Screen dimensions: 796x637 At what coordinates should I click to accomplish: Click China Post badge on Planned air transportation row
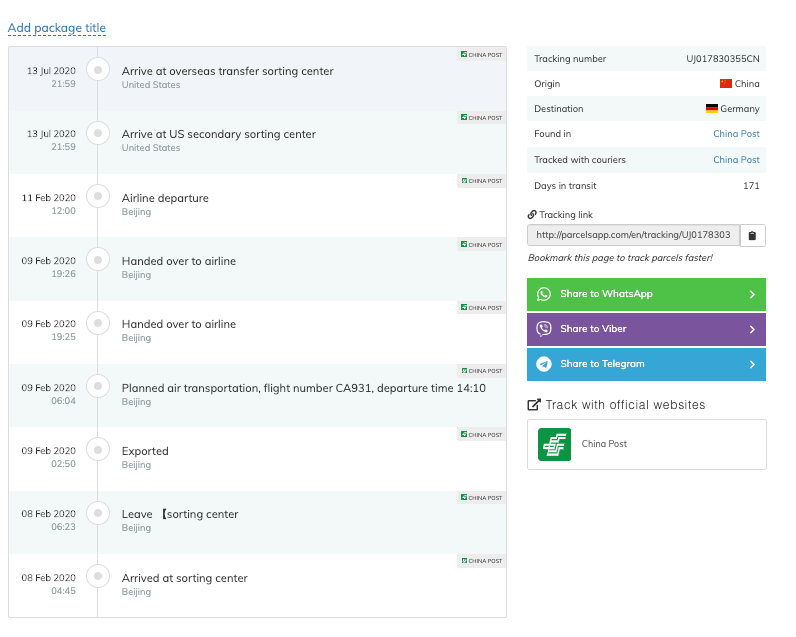(x=481, y=371)
